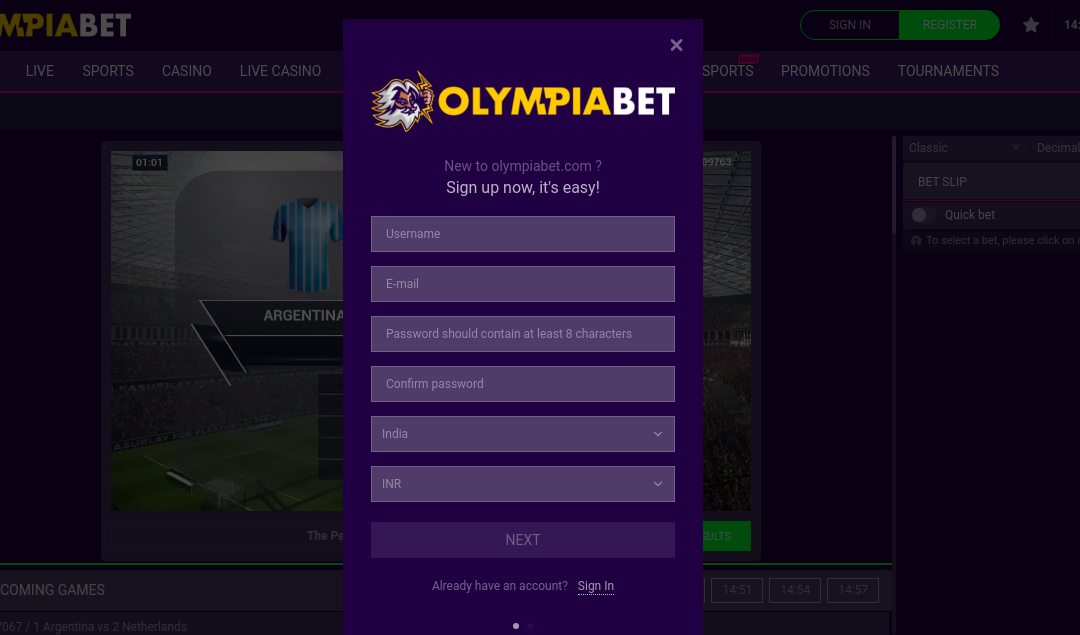Click the second step pagination dot
Viewport: 1080px width, 635px height.
tap(530, 626)
